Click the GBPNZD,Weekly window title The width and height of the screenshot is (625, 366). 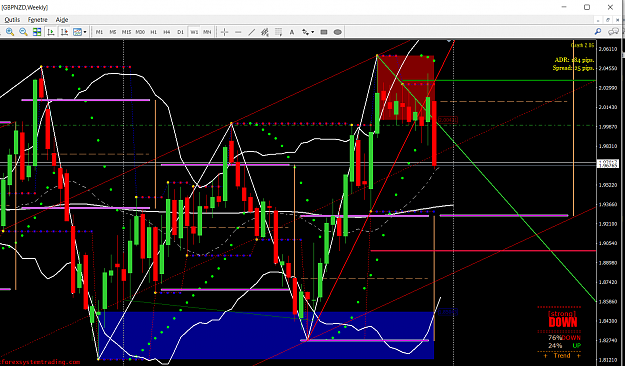(25, 7)
